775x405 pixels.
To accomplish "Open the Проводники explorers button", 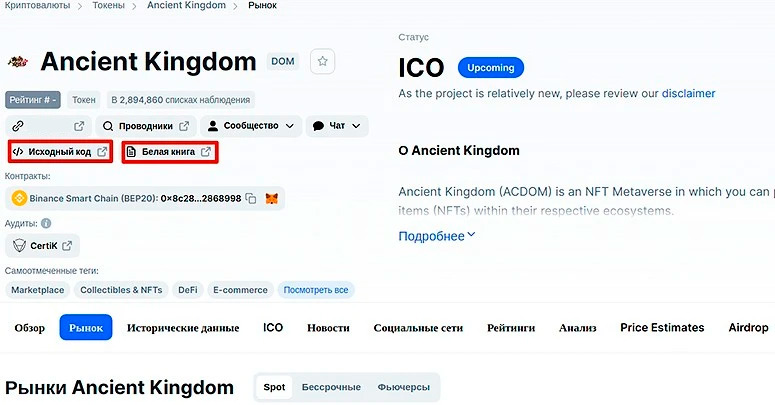I will [146, 126].
